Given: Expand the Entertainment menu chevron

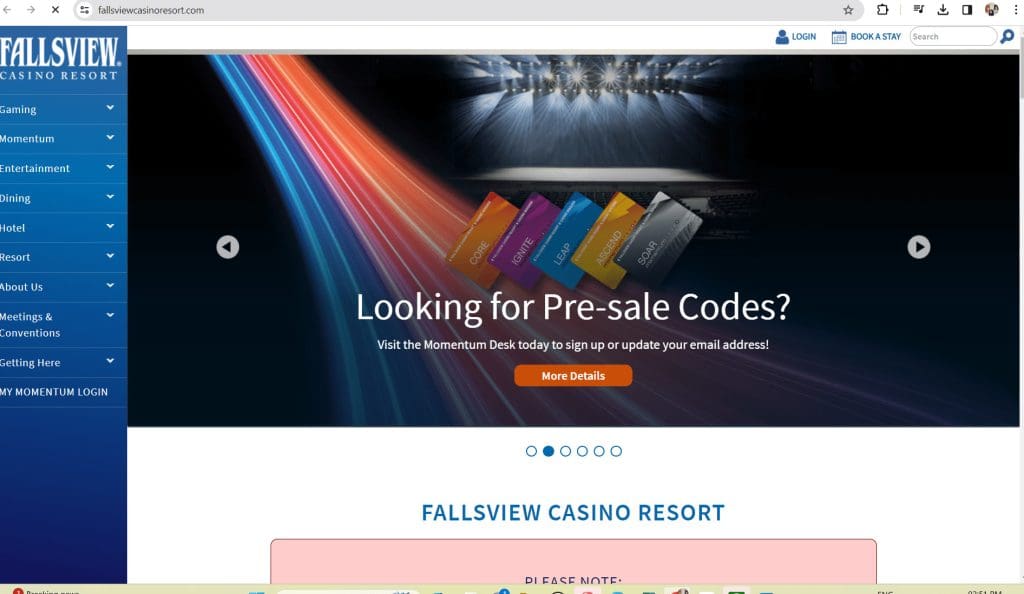Looking at the screenshot, I should click(x=110, y=167).
